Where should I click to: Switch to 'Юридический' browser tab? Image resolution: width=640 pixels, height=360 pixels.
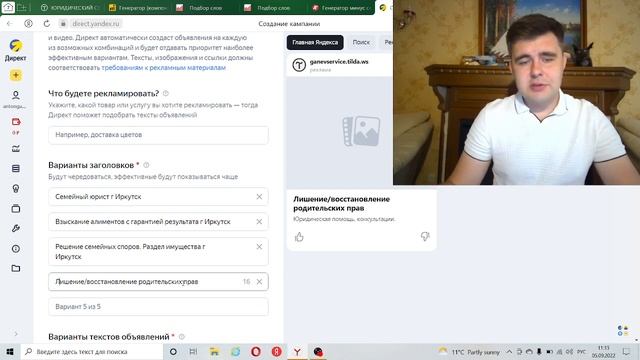70,8
